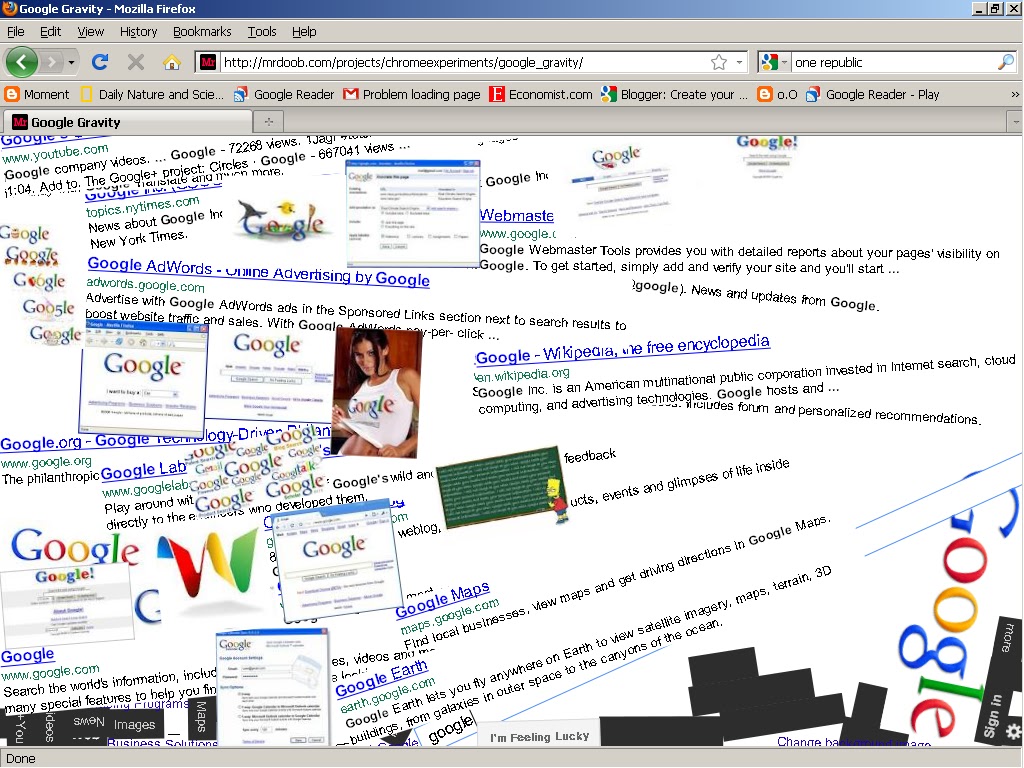The width and height of the screenshot is (1024, 768).
Task: Open a new tab with plus button
Action: pos(268,121)
